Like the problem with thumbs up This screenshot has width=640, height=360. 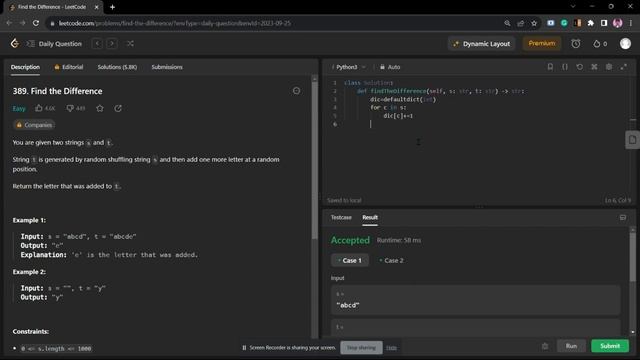(45, 108)
